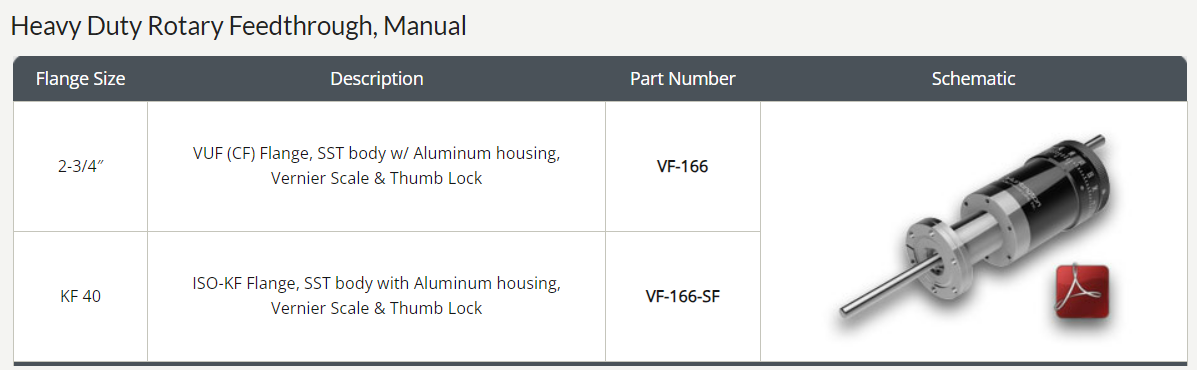Screen dimensions: 1197x370
Task: Open the PDF schematic icon
Action: [x=1082, y=291]
